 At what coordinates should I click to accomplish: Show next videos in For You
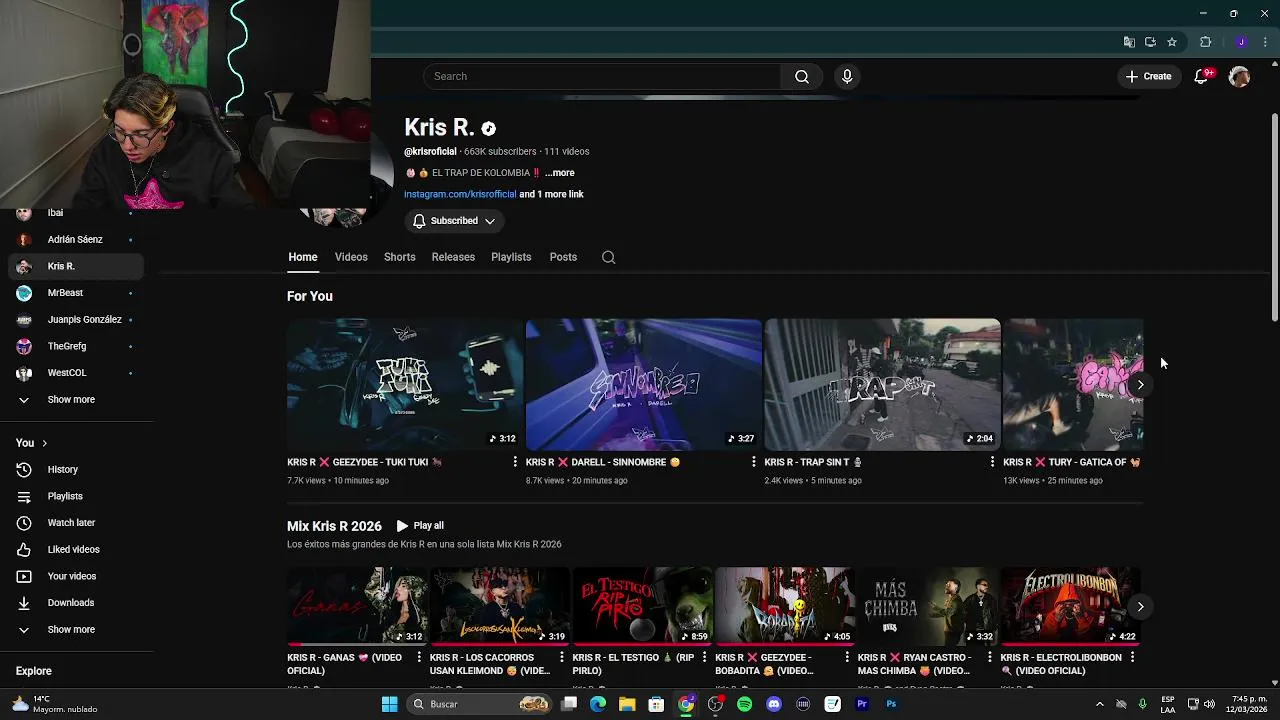1140,385
